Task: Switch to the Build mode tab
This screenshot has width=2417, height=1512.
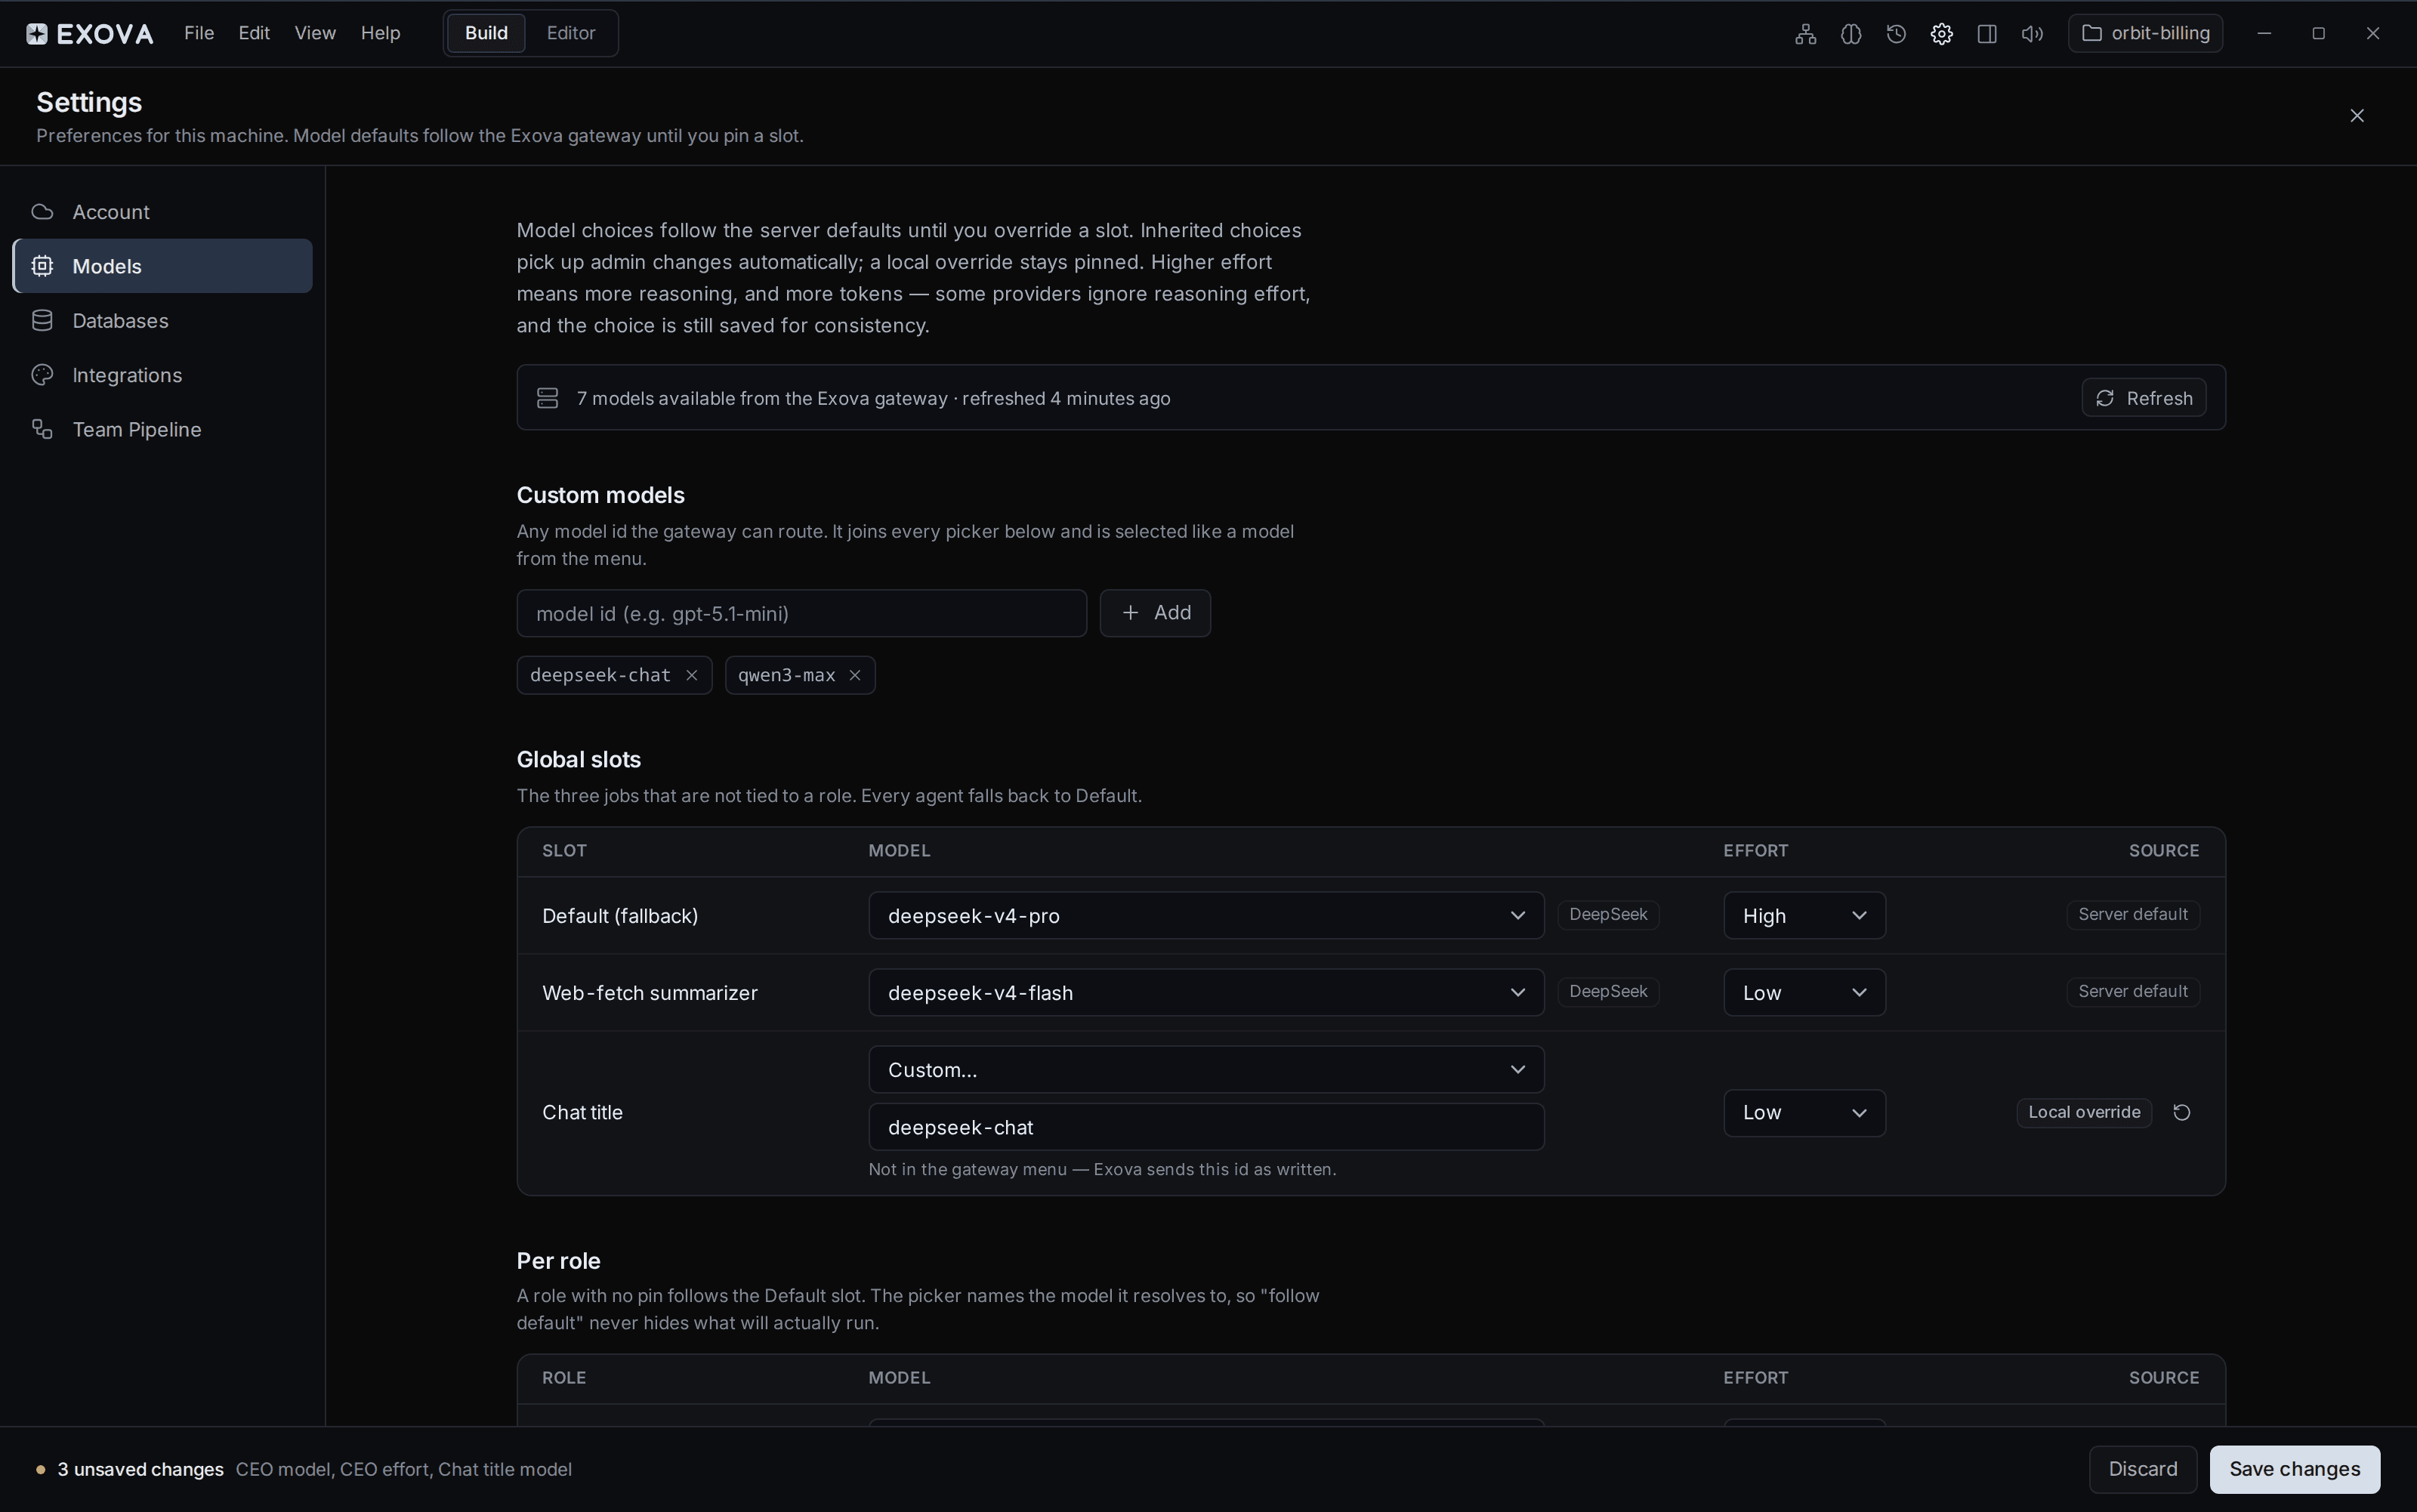Action: pyautogui.click(x=486, y=33)
